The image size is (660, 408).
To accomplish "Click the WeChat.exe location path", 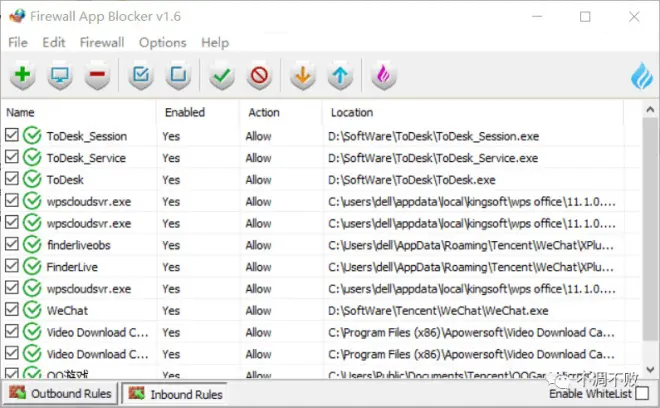I will 438,311.
